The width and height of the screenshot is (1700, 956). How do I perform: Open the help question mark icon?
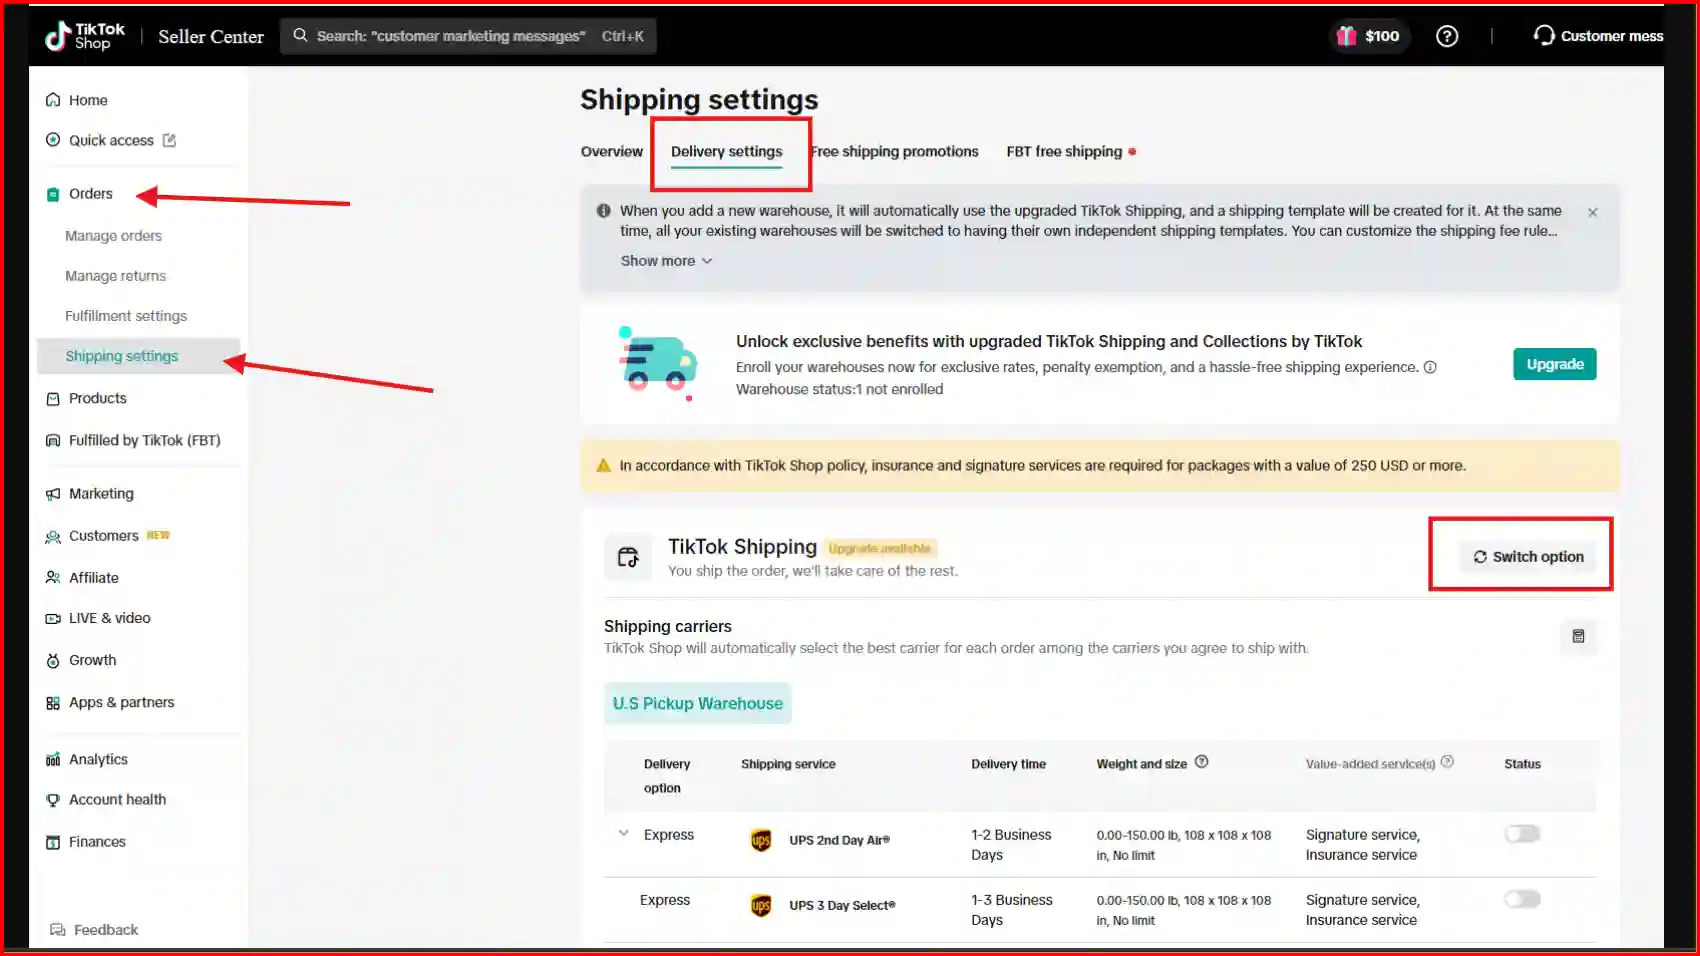click(x=1446, y=36)
